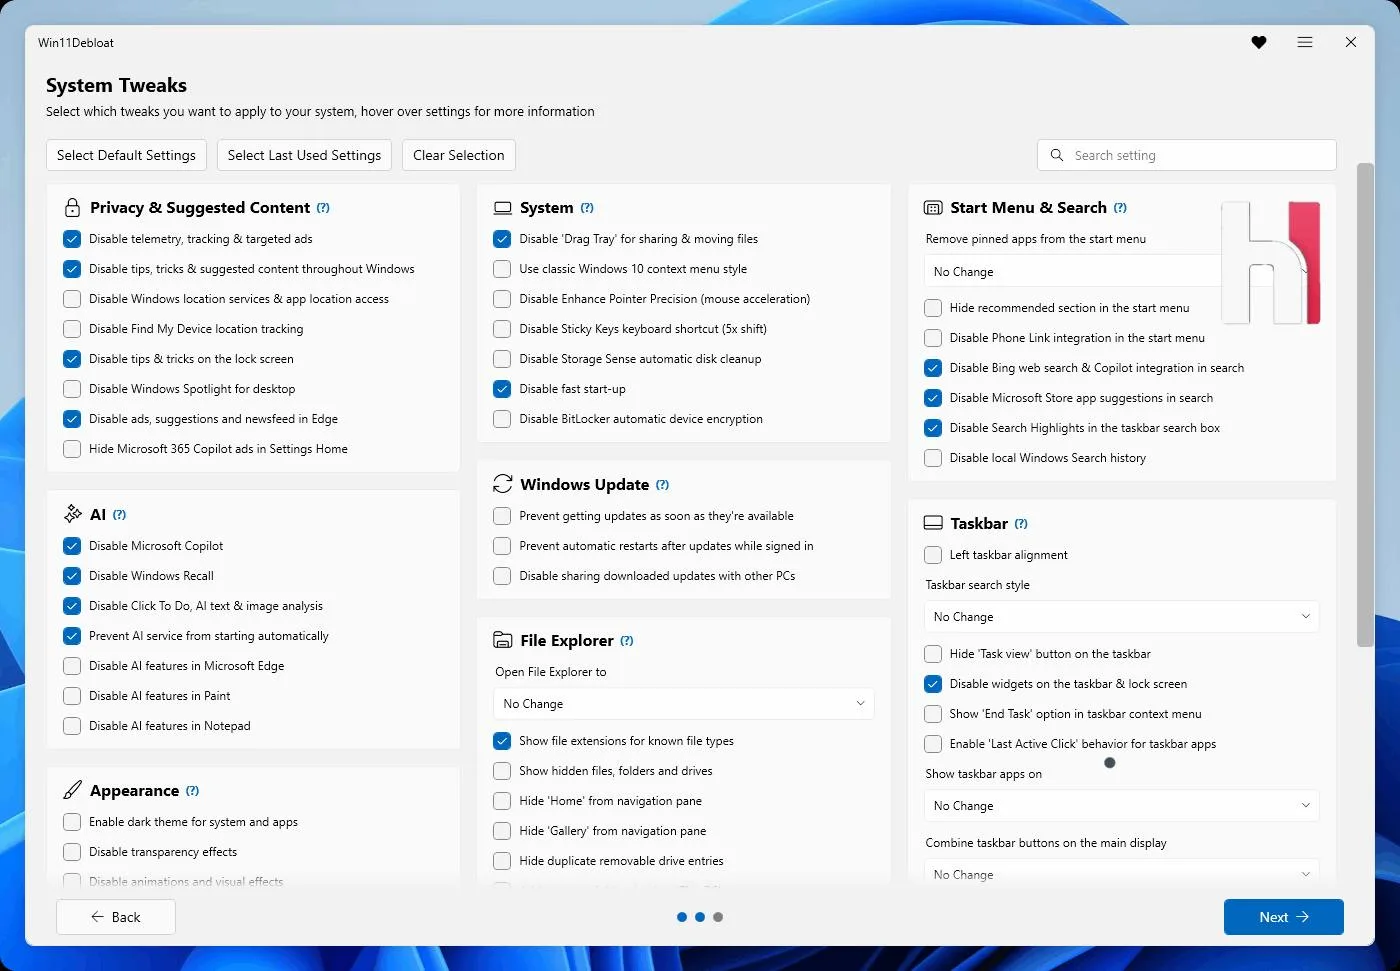Screen dimensions: 1400x971
Task: Go Back to previous page
Action: (x=116, y=917)
